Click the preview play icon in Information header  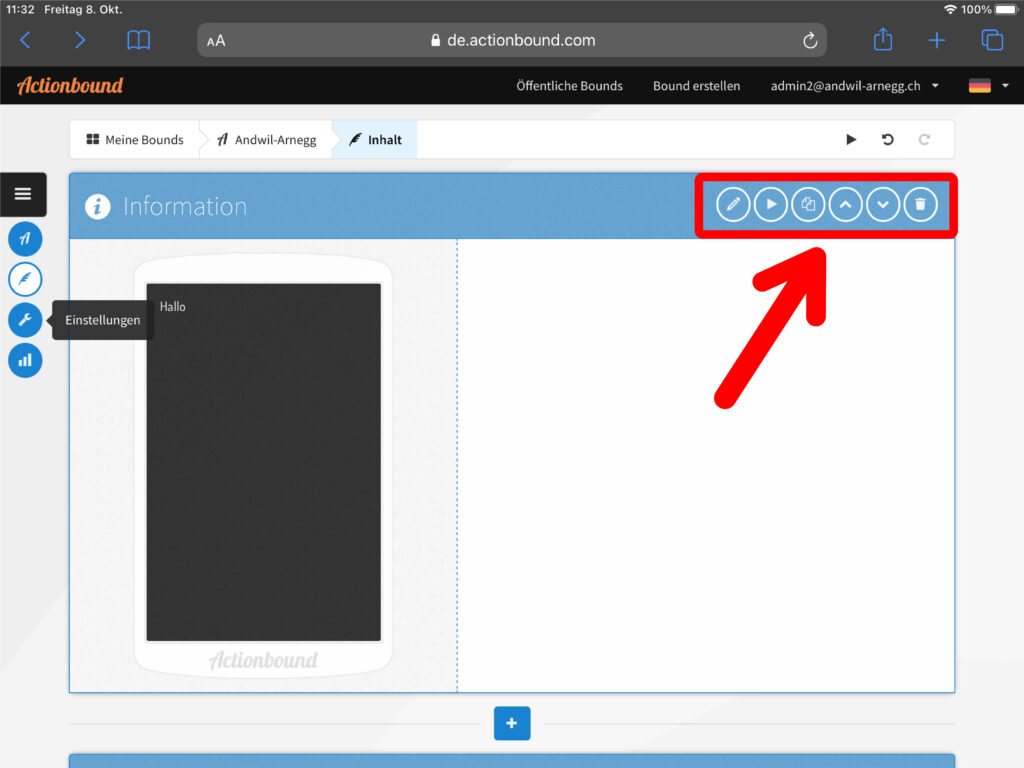(x=770, y=205)
